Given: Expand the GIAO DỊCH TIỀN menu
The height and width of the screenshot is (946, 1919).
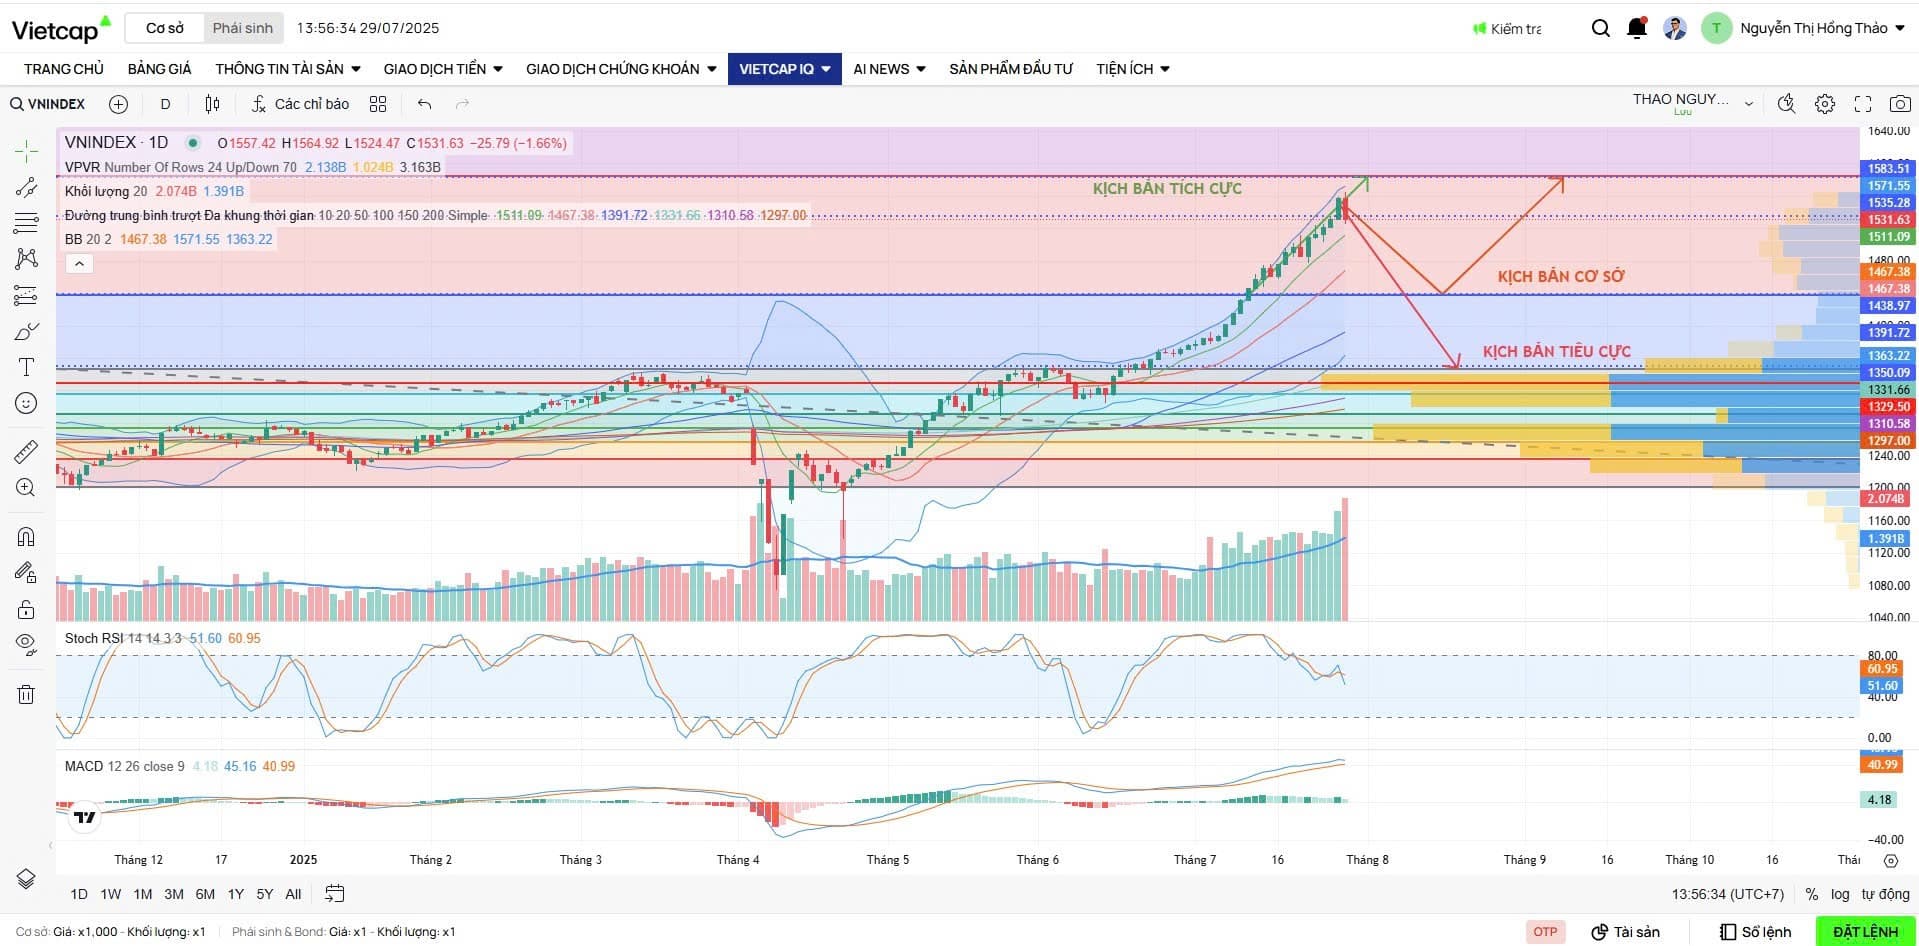Looking at the screenshot, I should (x=443, y=69).
